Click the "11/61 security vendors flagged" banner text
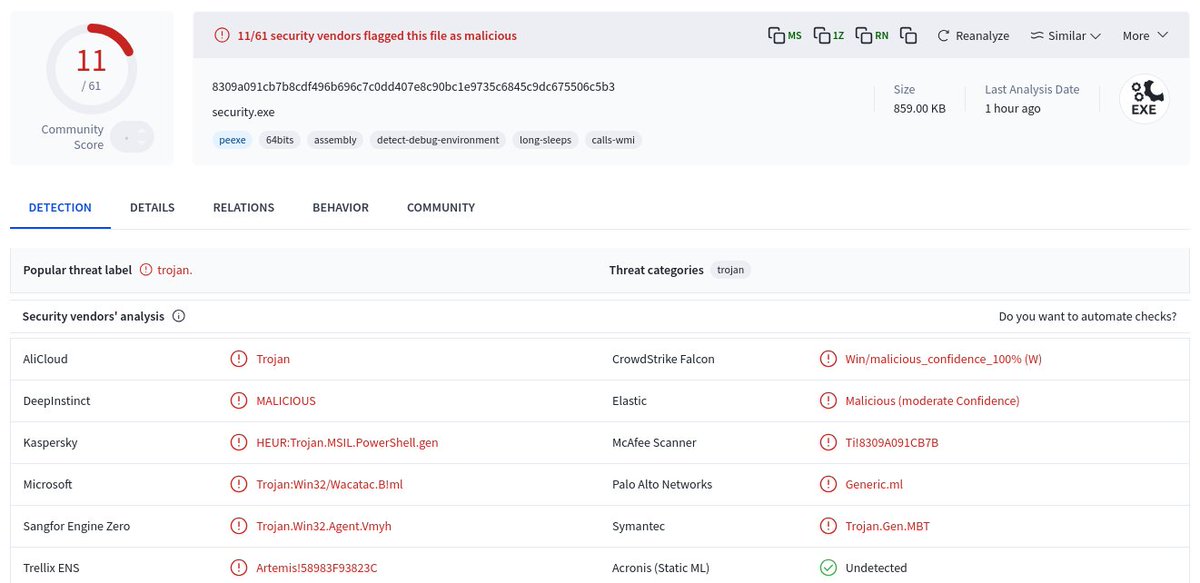 pos(377,35)
